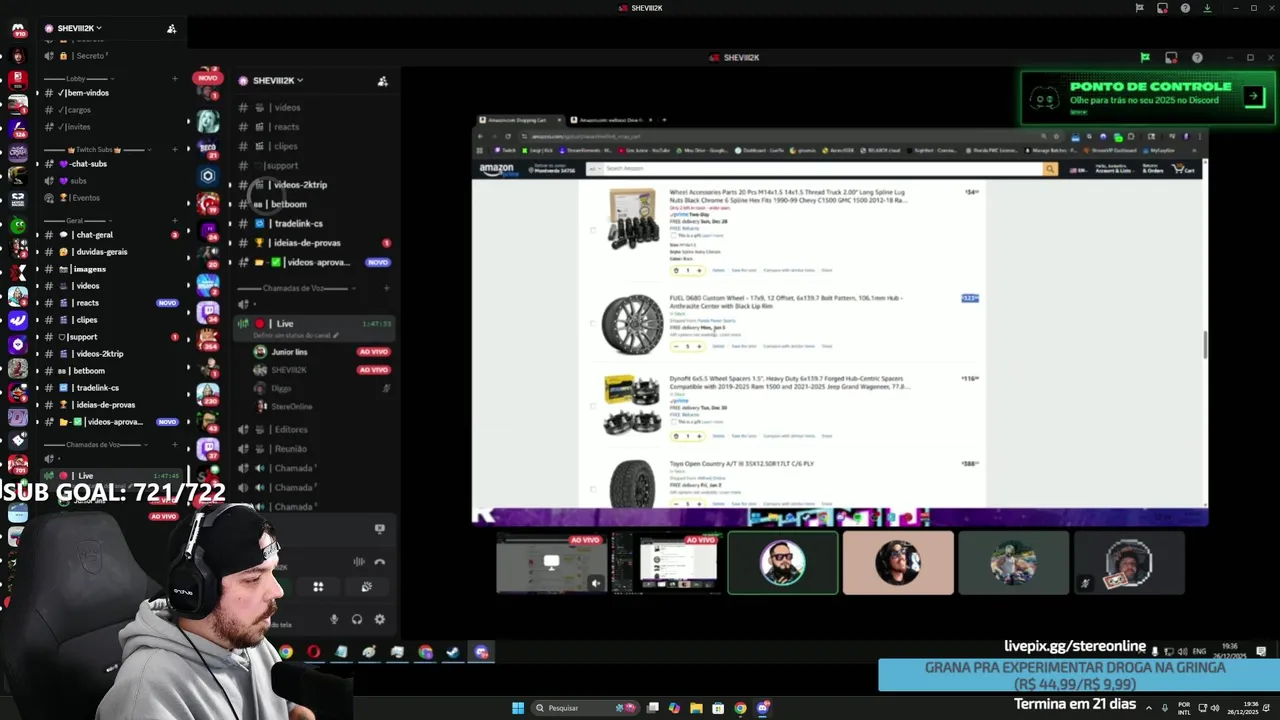Screen dimensions: 1280x720
Task: Open the NOVO unread pill in inner server list
Action: pos(207,77)
